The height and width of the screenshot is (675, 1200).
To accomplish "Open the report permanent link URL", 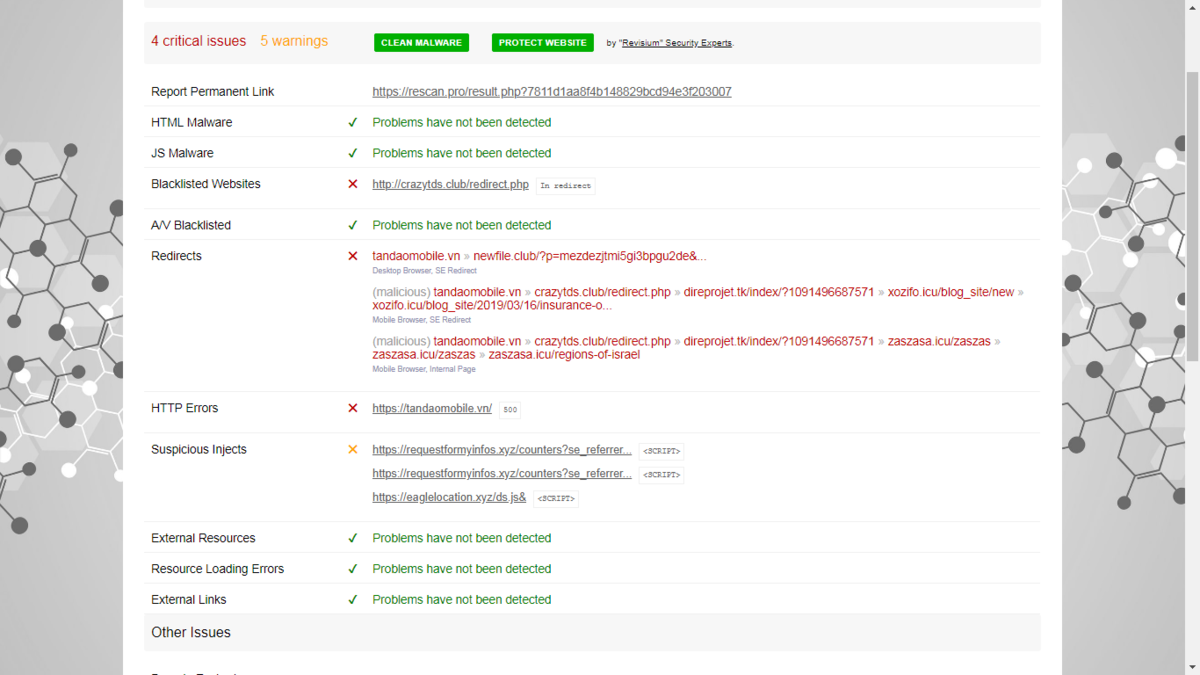I will 551,92.
